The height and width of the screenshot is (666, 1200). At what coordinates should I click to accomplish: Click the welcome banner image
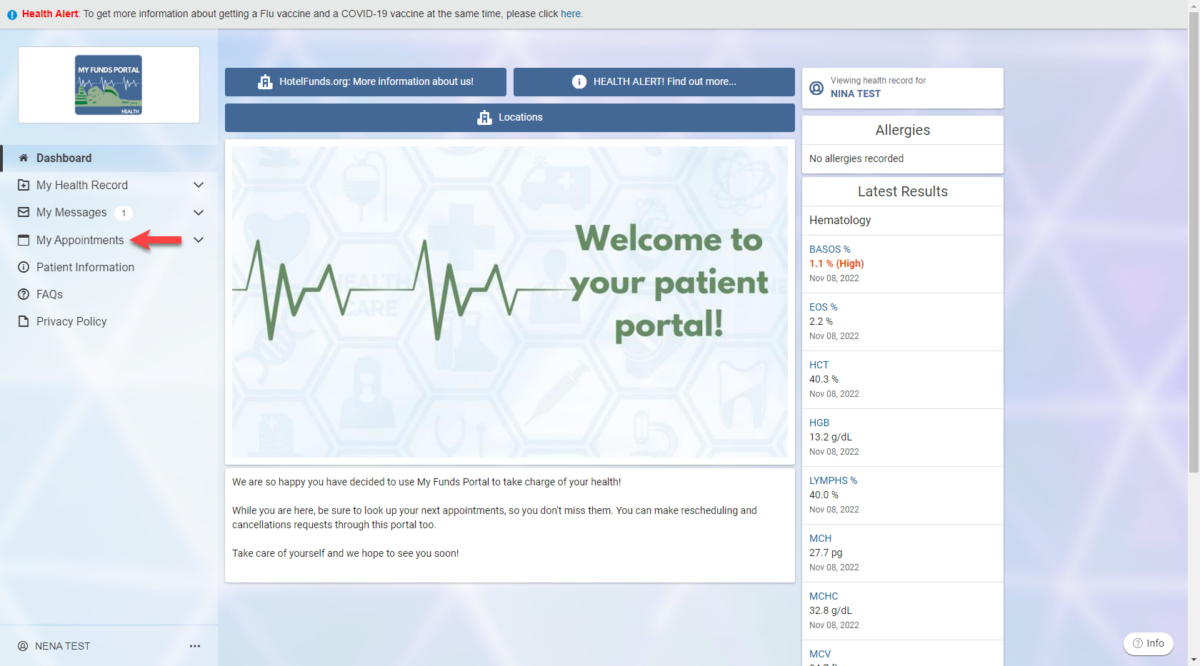coord(510,302)
